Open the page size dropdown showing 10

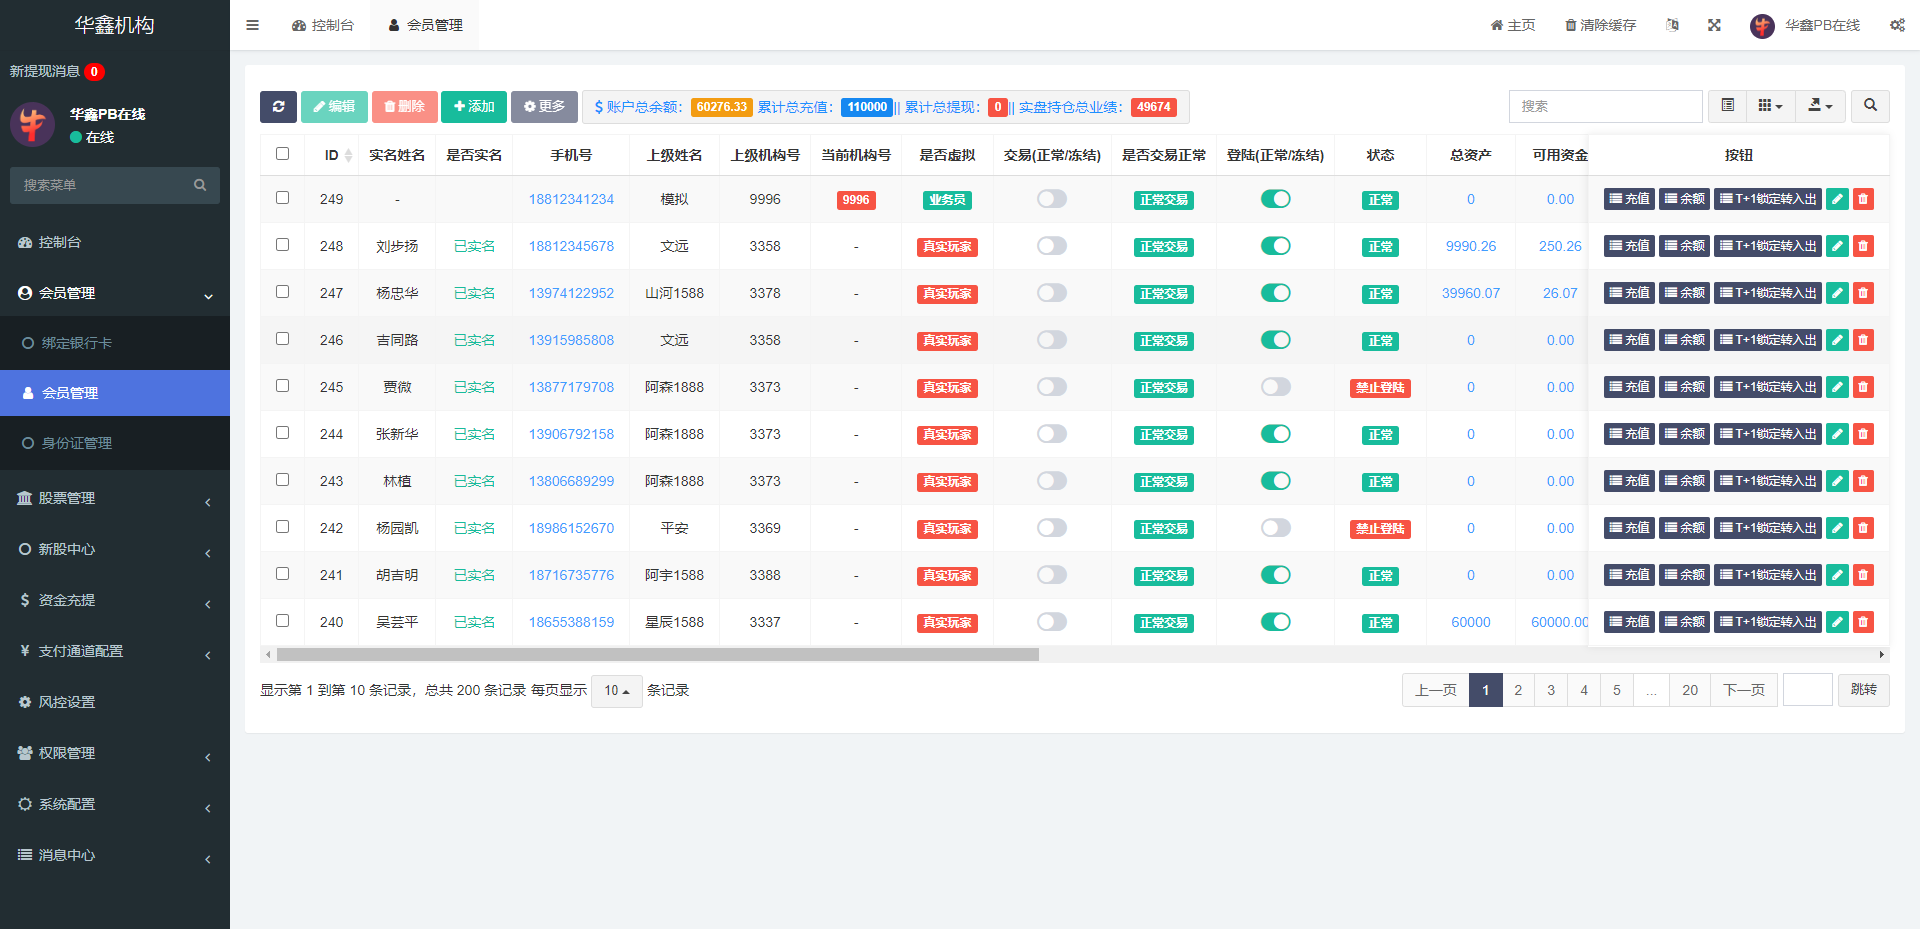(616, 691)
